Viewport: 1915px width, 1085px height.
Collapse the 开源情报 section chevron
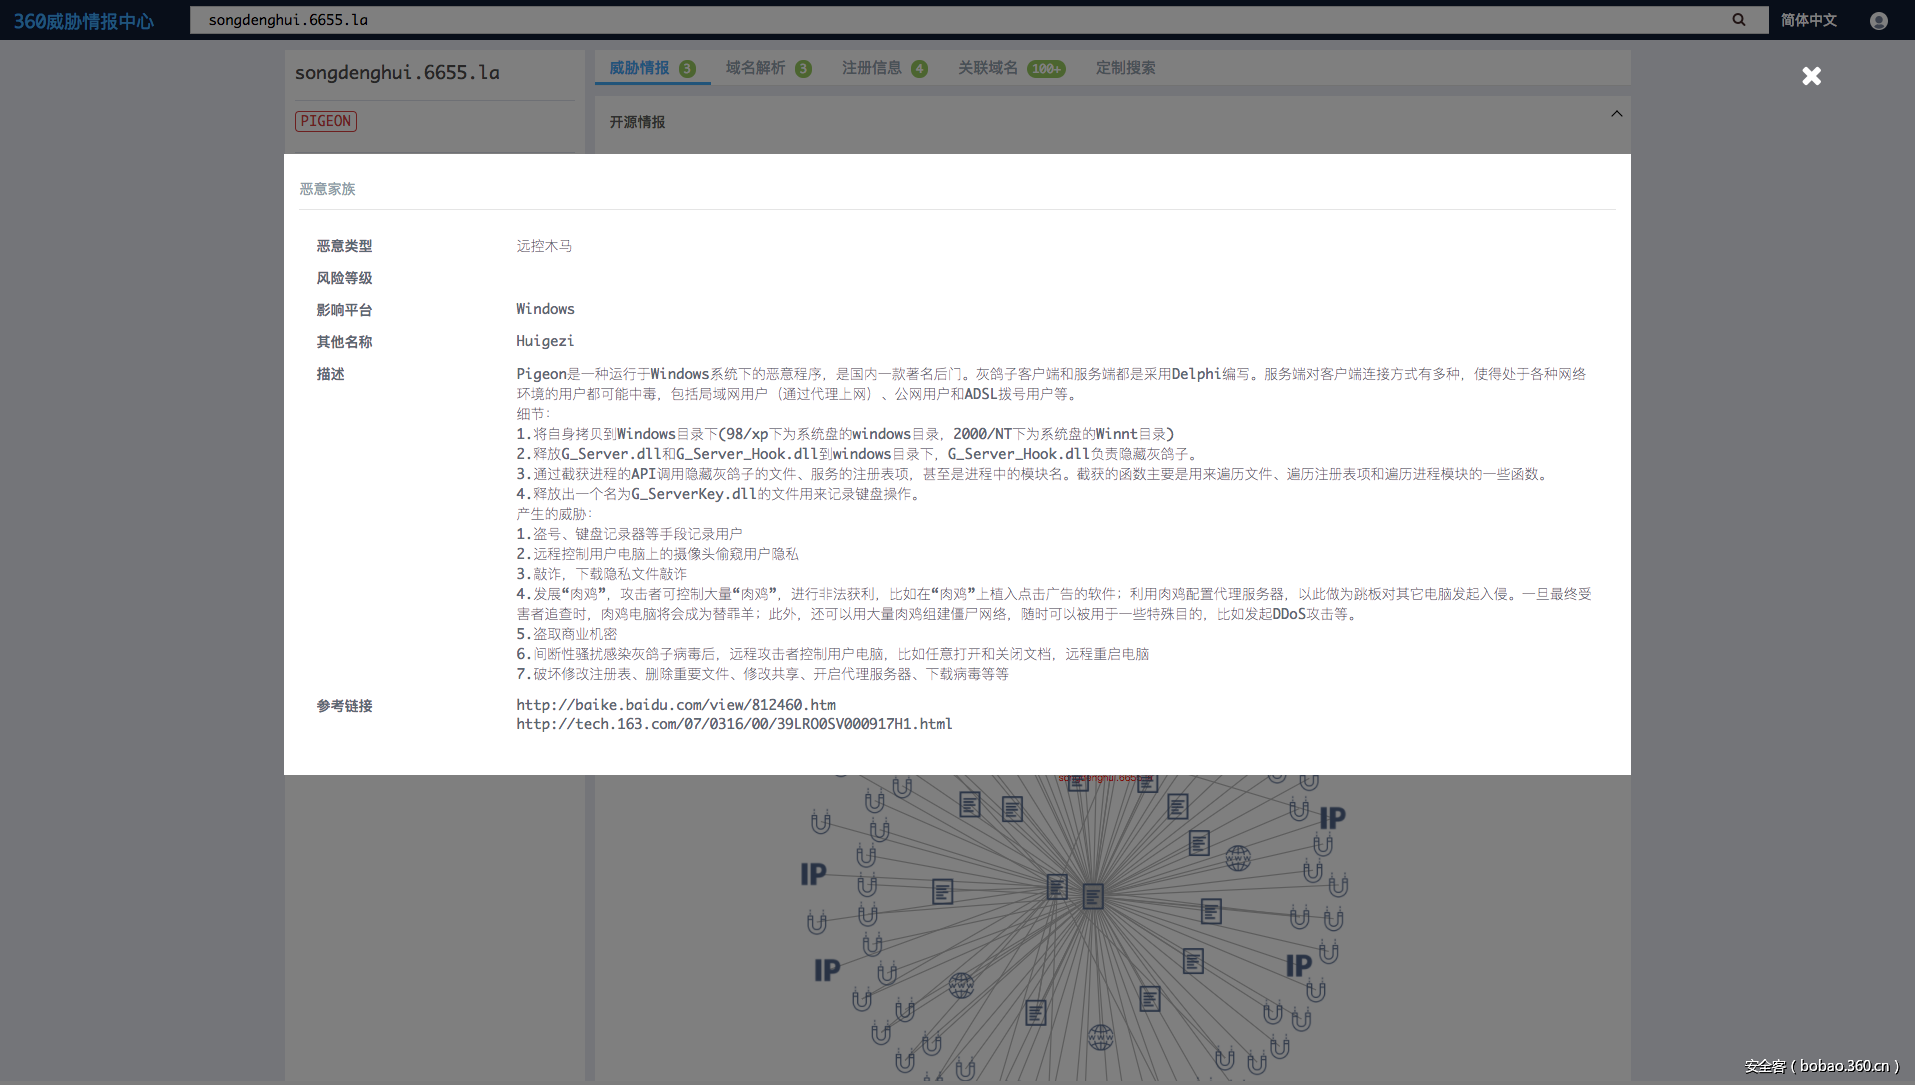1616,113
